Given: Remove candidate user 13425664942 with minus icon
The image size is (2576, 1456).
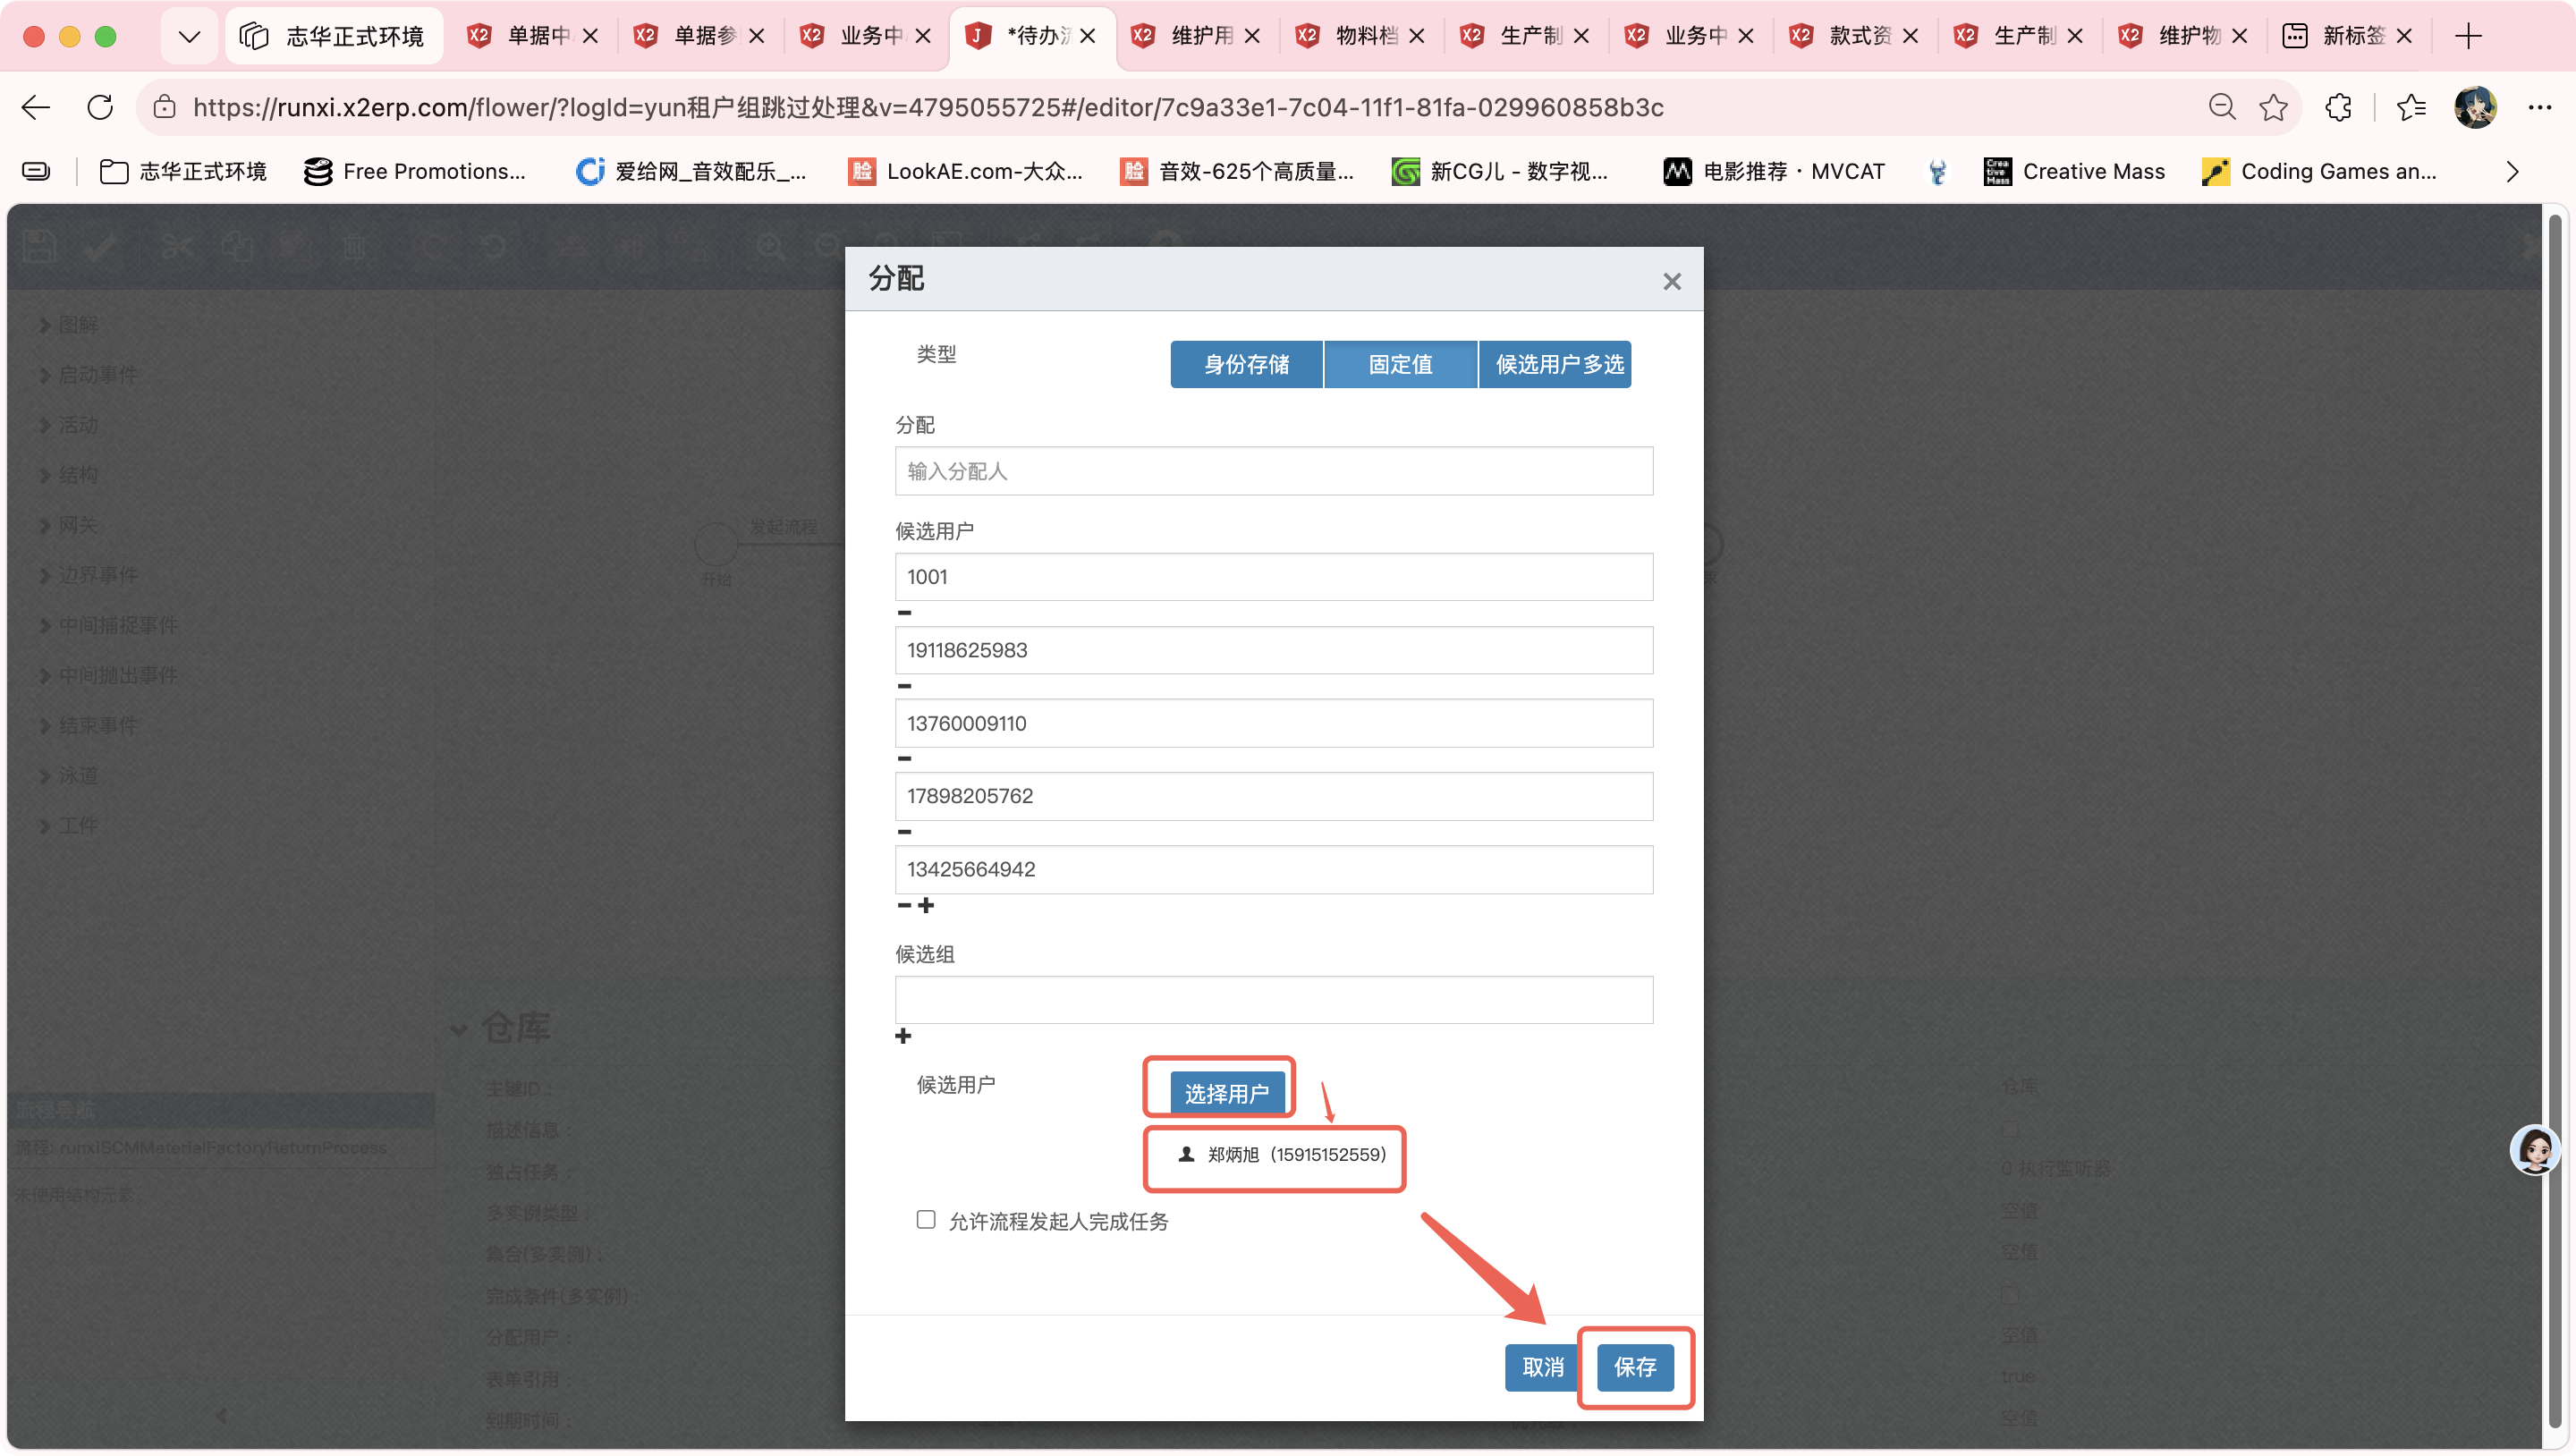Looking at the screenshot, I should [904, 905].
